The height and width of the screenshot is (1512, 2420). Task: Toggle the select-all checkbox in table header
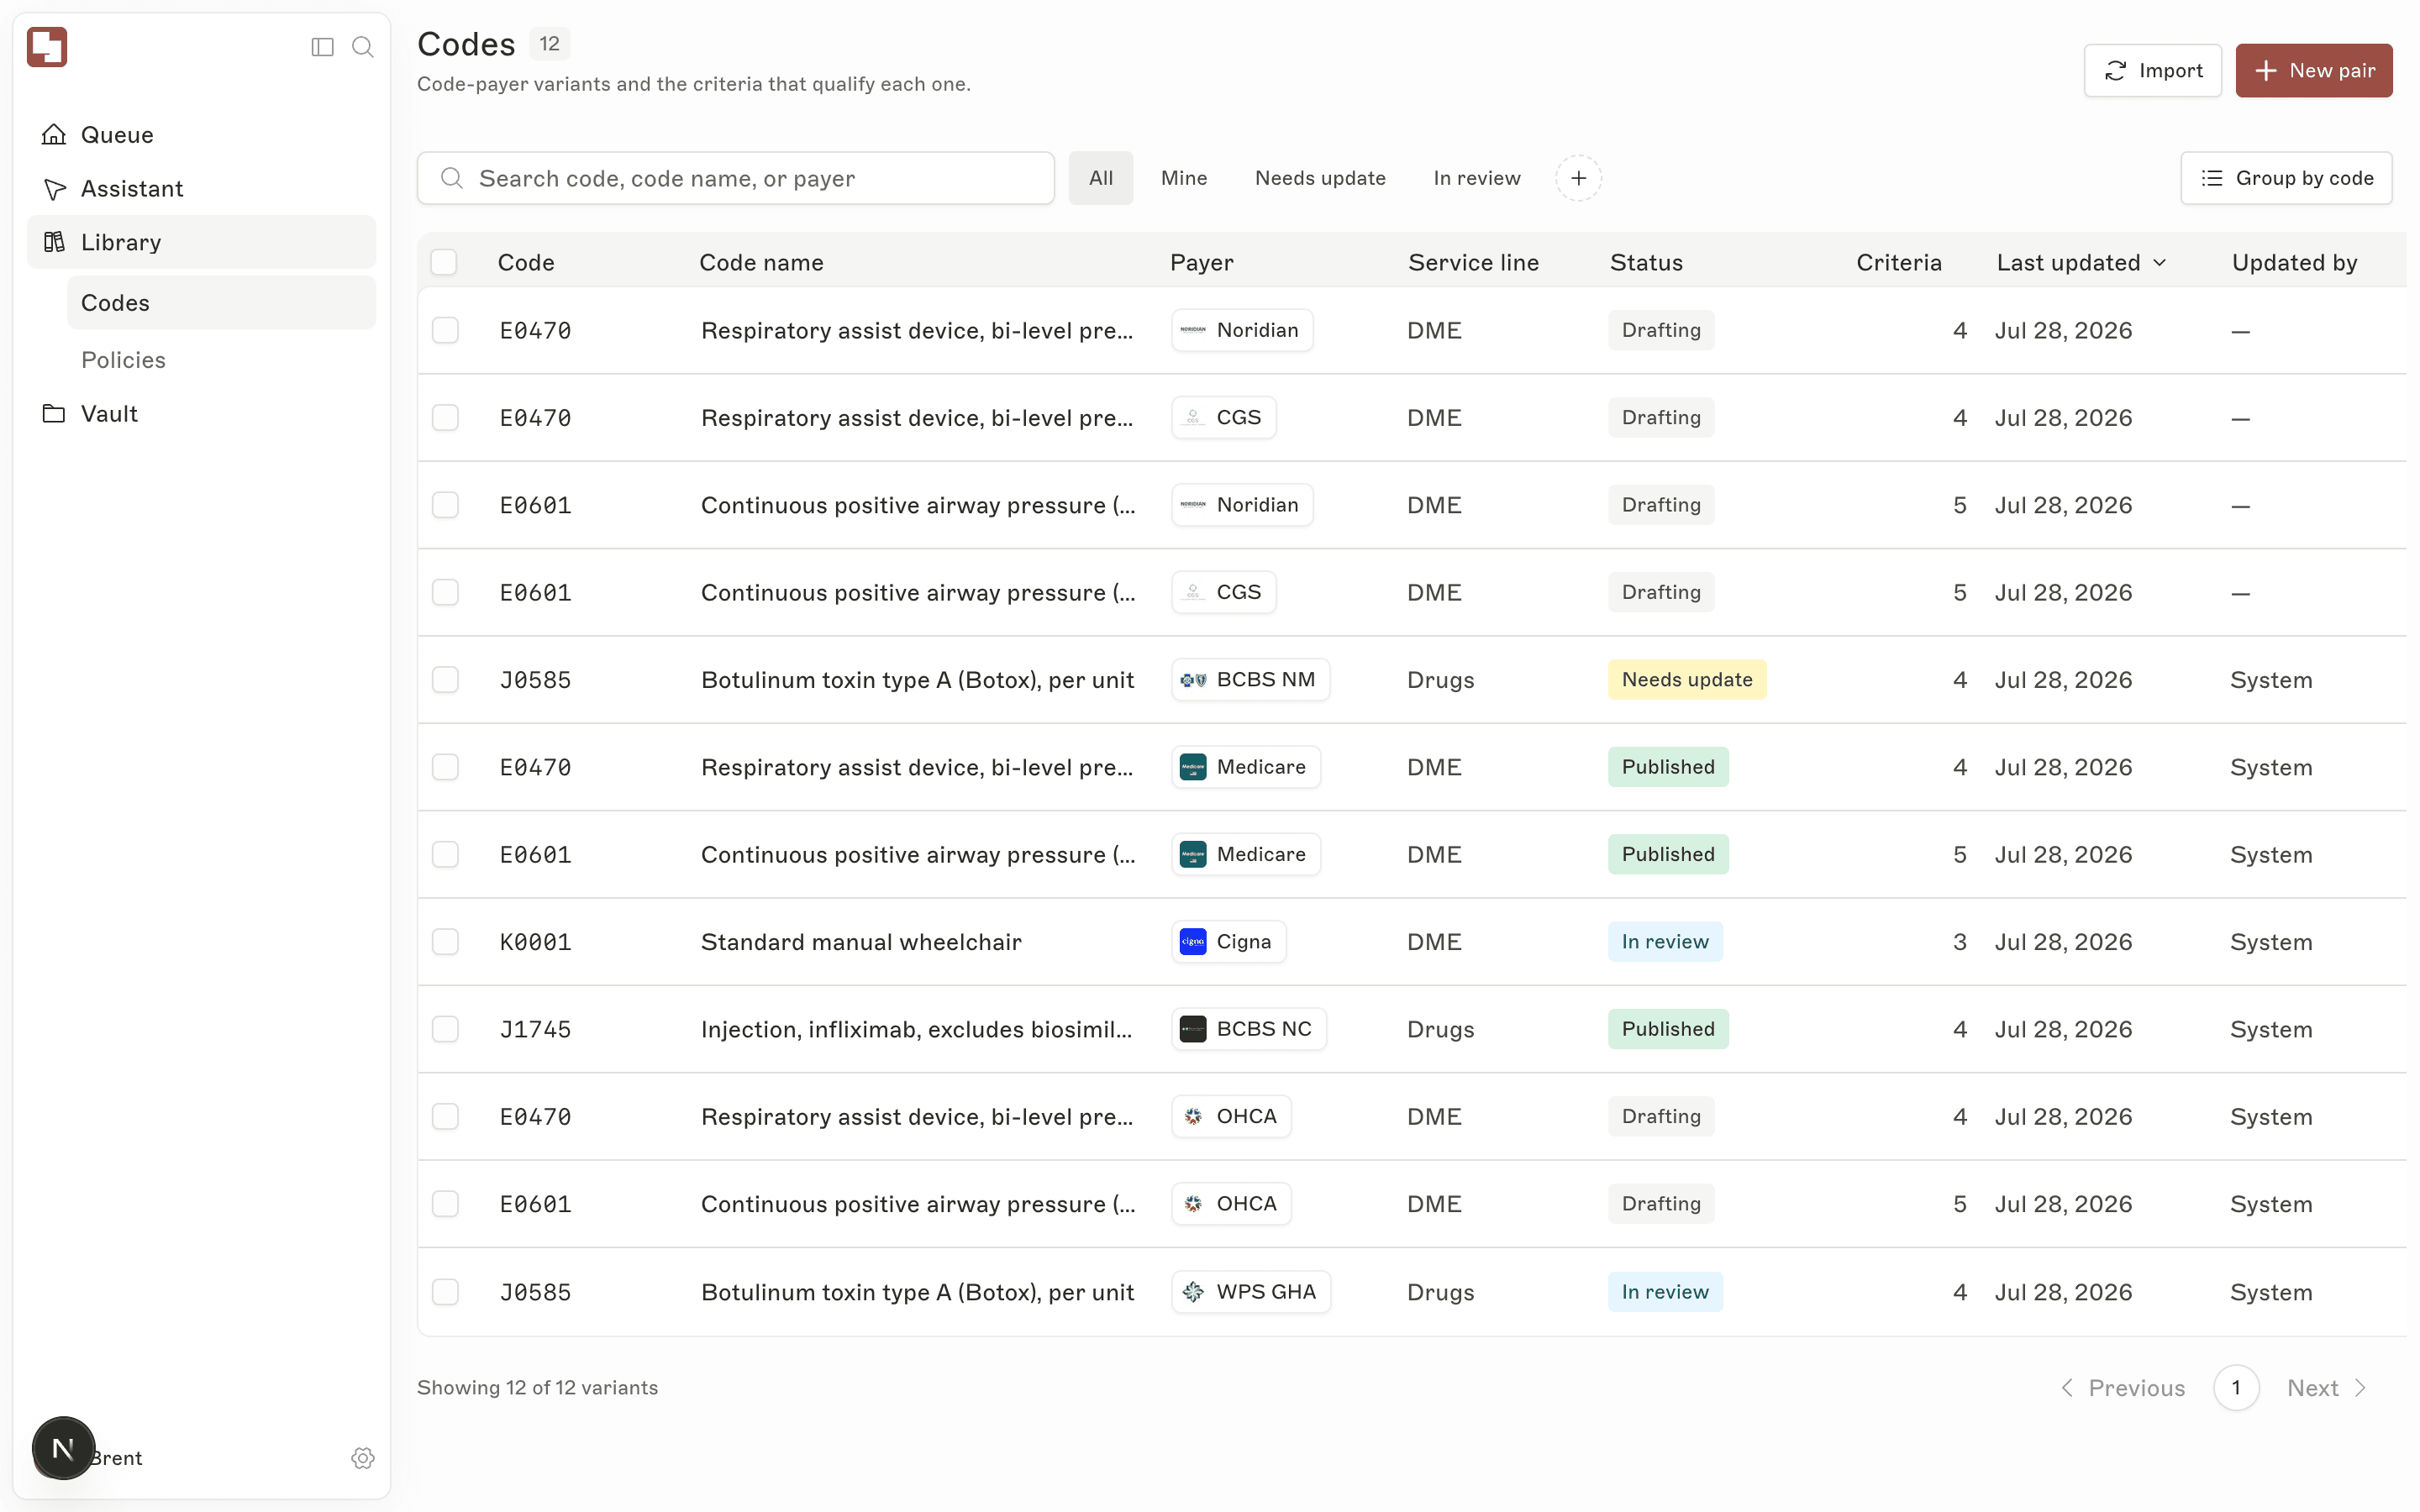pyautogui.click(x=444, y=262)
